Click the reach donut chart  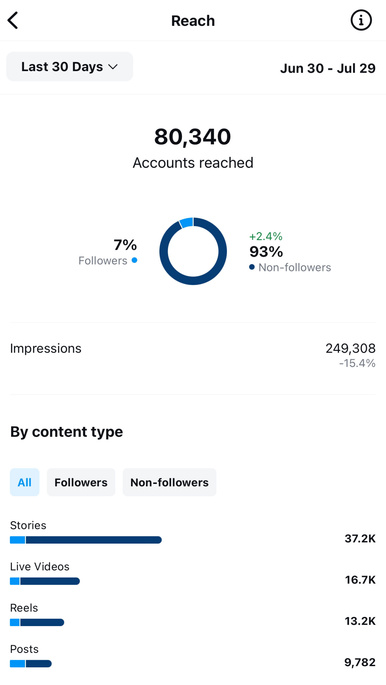tap(193, 251)
